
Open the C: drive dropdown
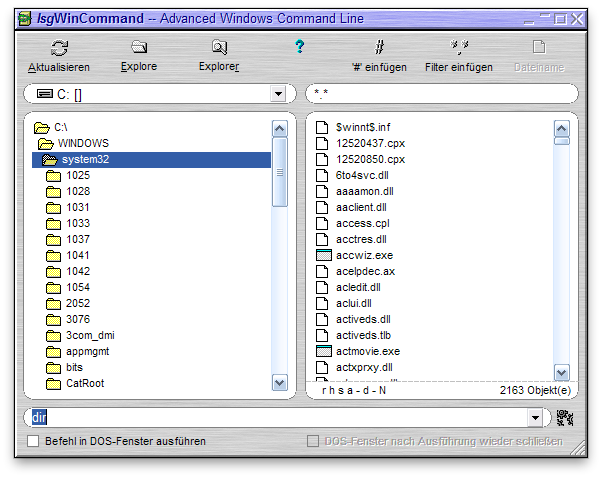click(x=278, y=94)
